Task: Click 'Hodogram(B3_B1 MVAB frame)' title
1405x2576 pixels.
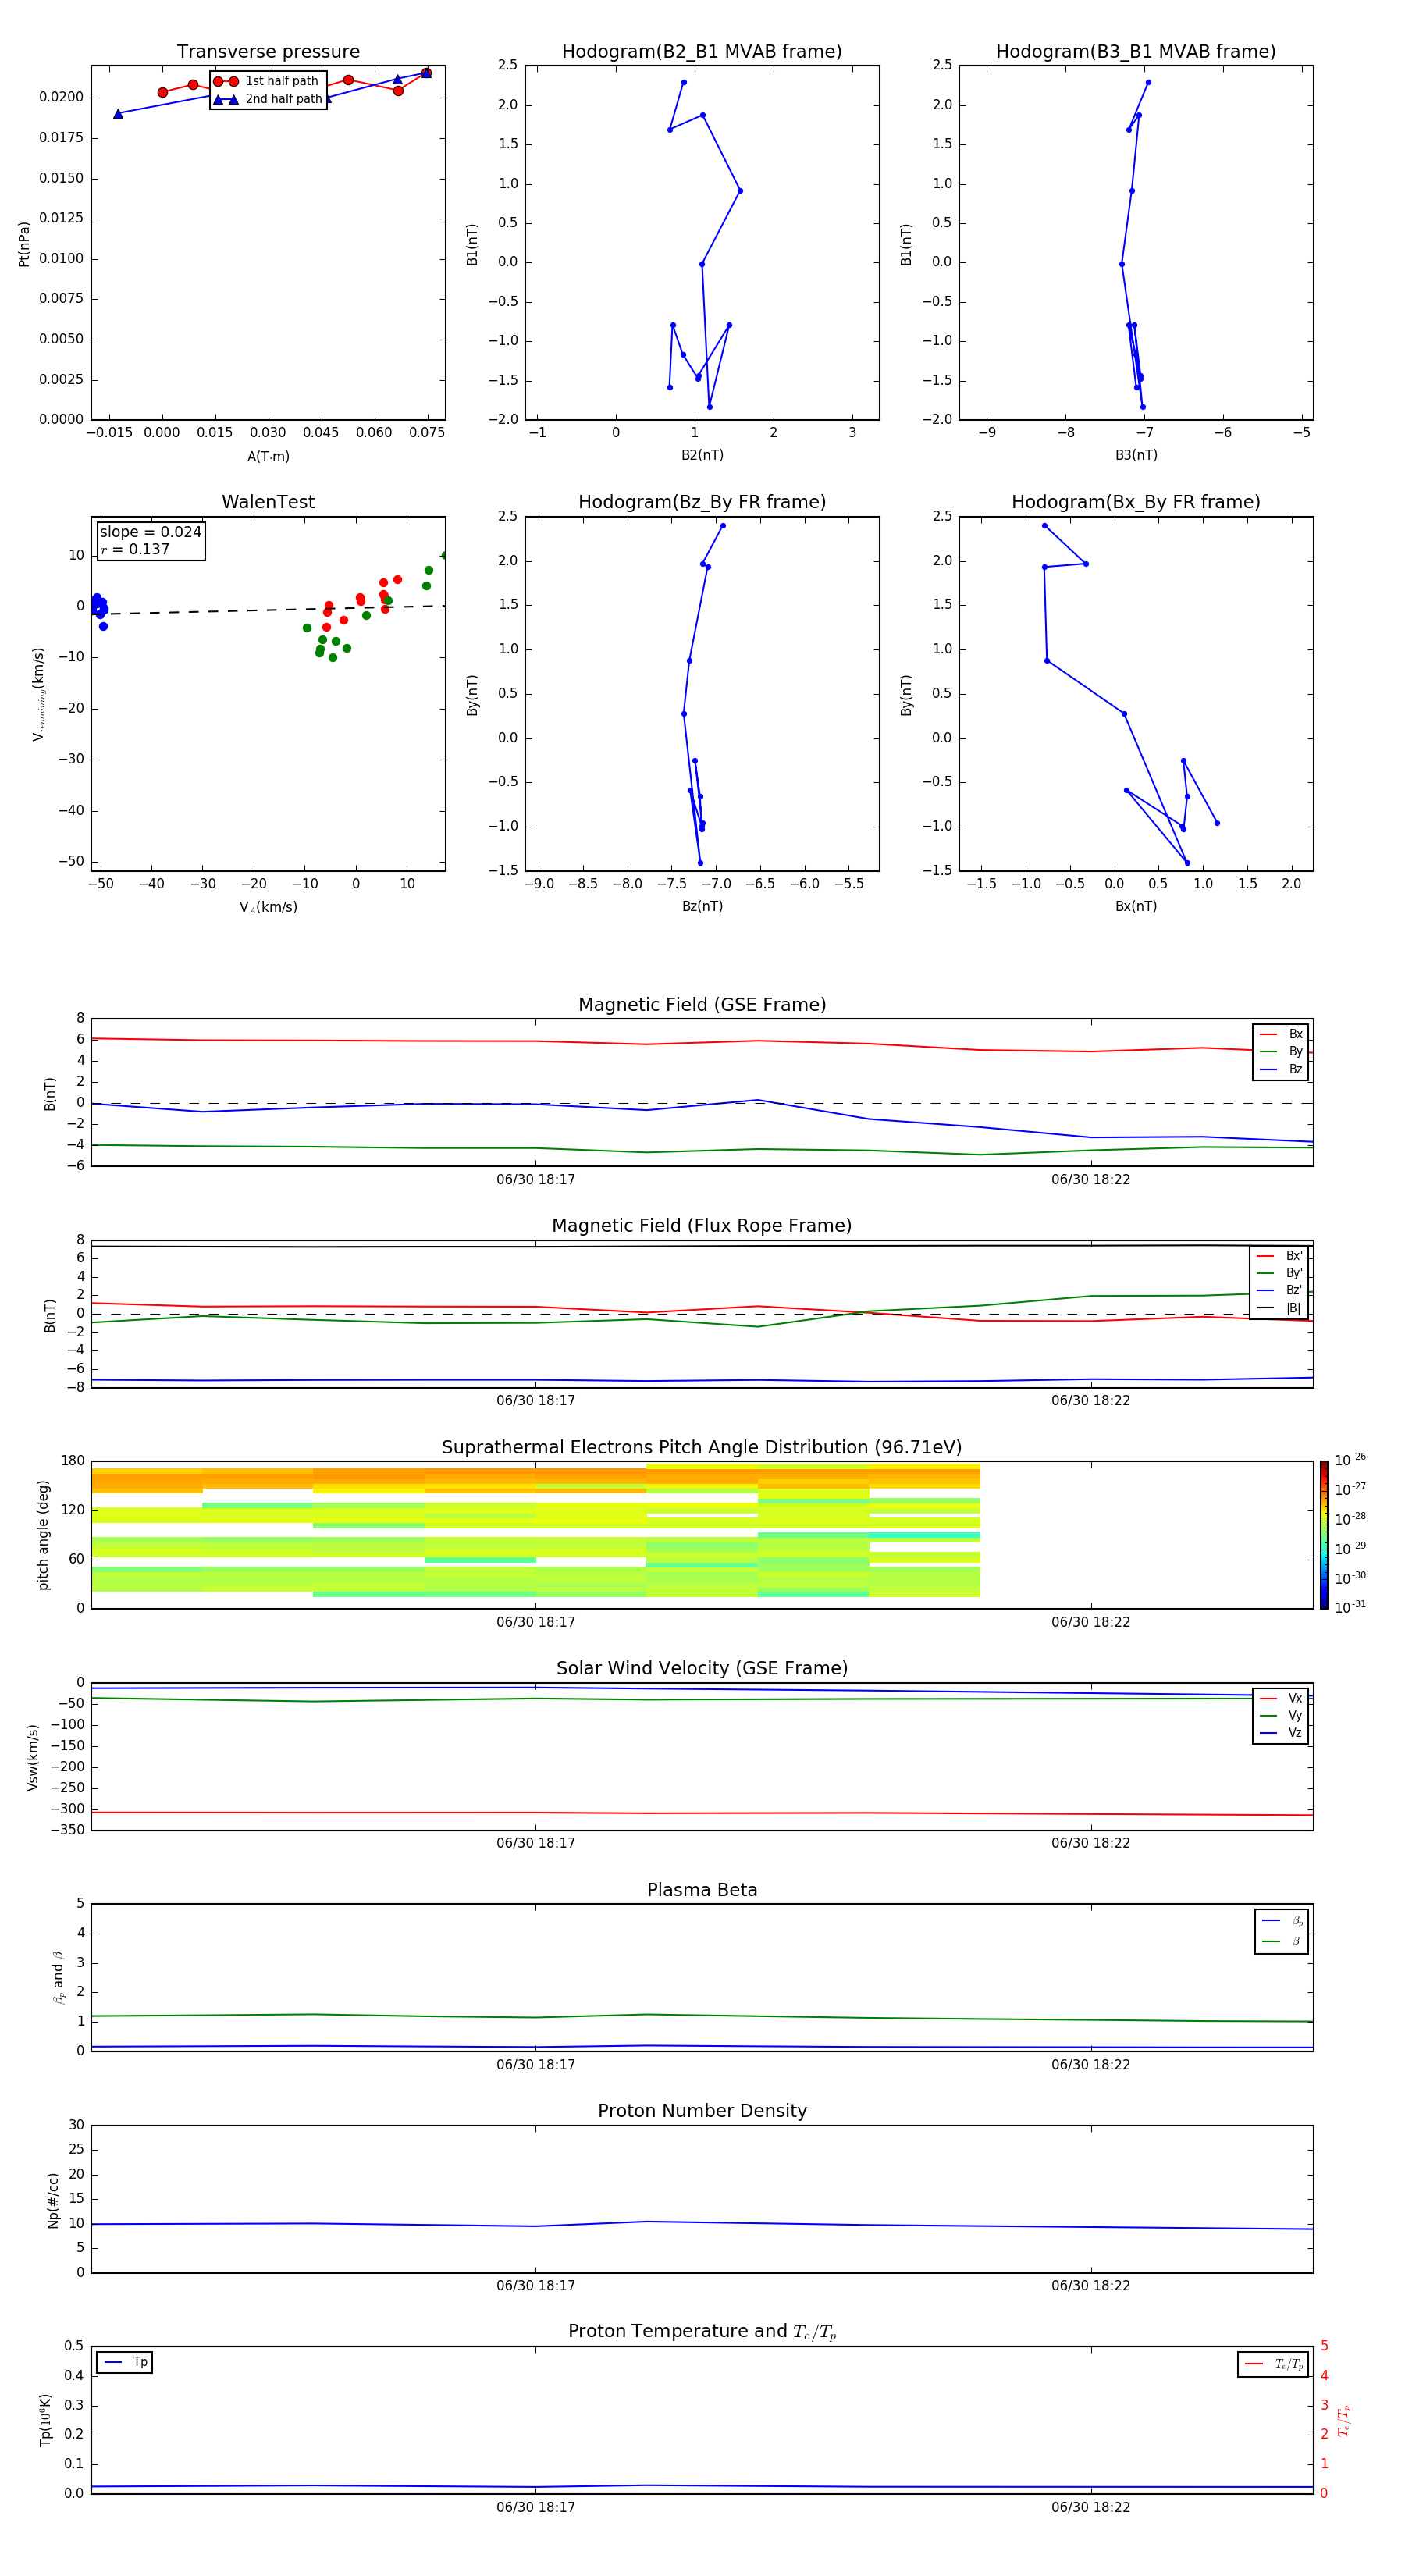Action: (x=1136, y=52)
